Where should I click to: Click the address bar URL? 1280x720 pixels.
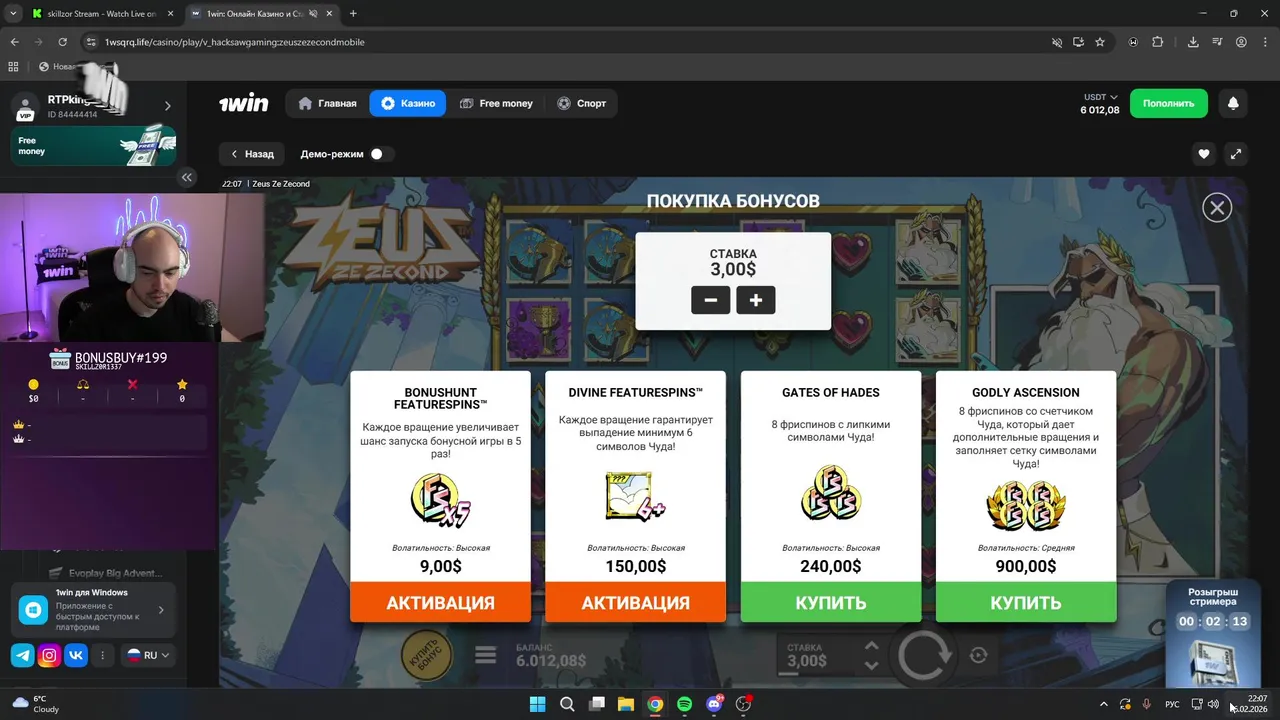tap(234, 42)
